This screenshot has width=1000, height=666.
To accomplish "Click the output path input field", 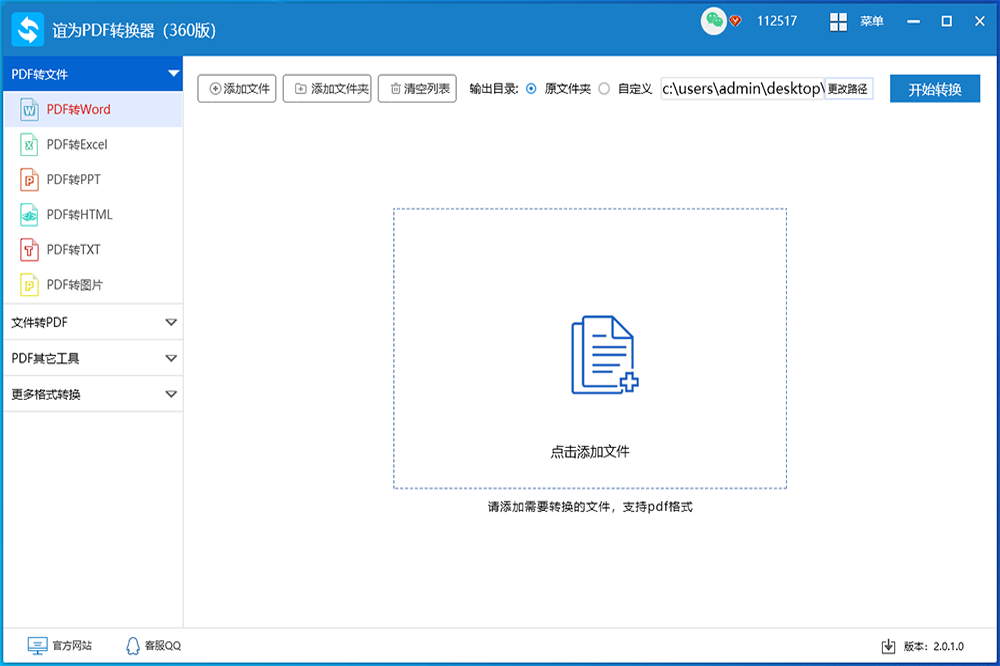I will (742, 89).
